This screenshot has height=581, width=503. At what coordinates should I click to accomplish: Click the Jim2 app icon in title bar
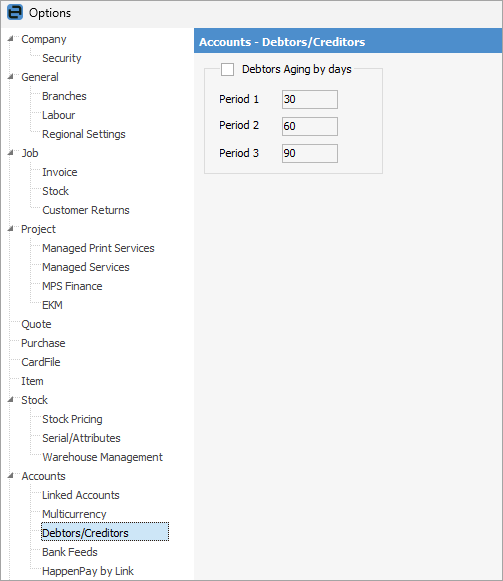[x=15, y=12]
